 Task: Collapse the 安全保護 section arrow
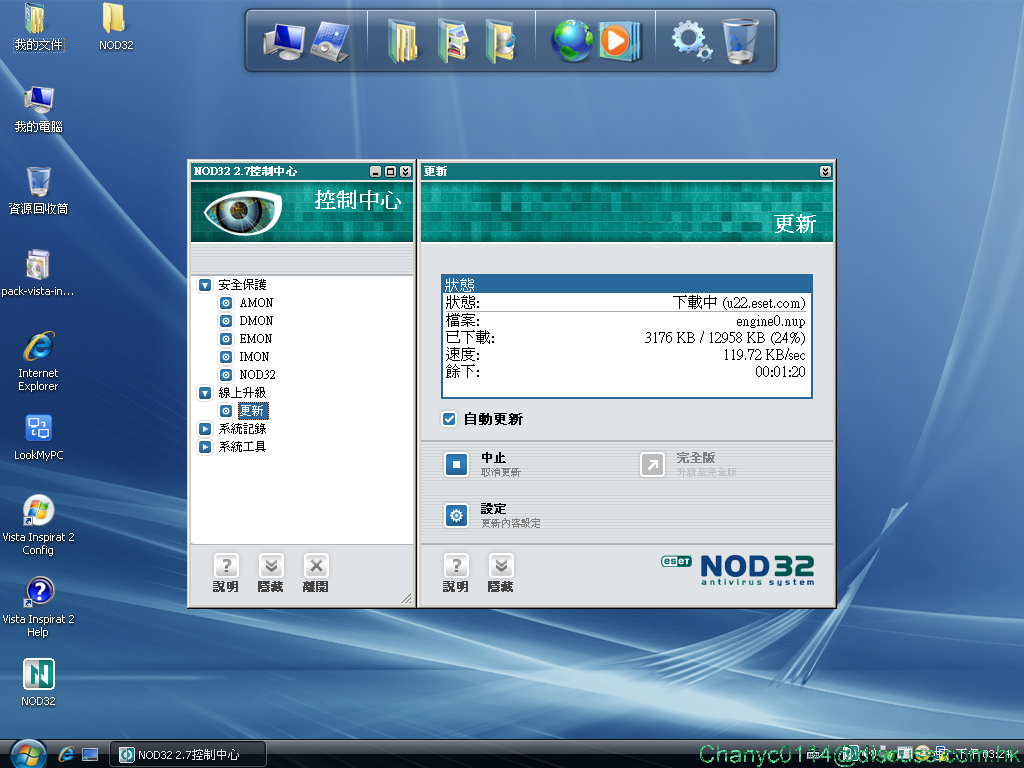[205, 285]
